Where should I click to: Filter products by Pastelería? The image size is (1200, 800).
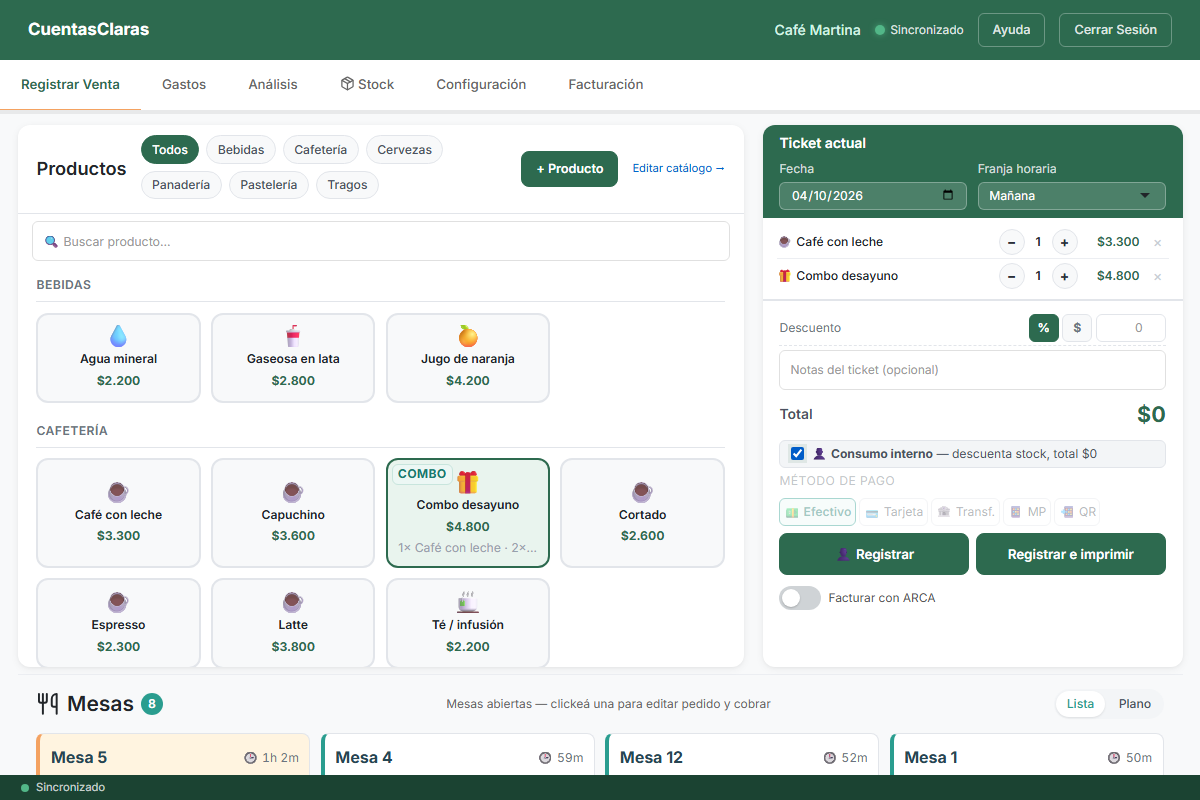click(x=269, y=185)
